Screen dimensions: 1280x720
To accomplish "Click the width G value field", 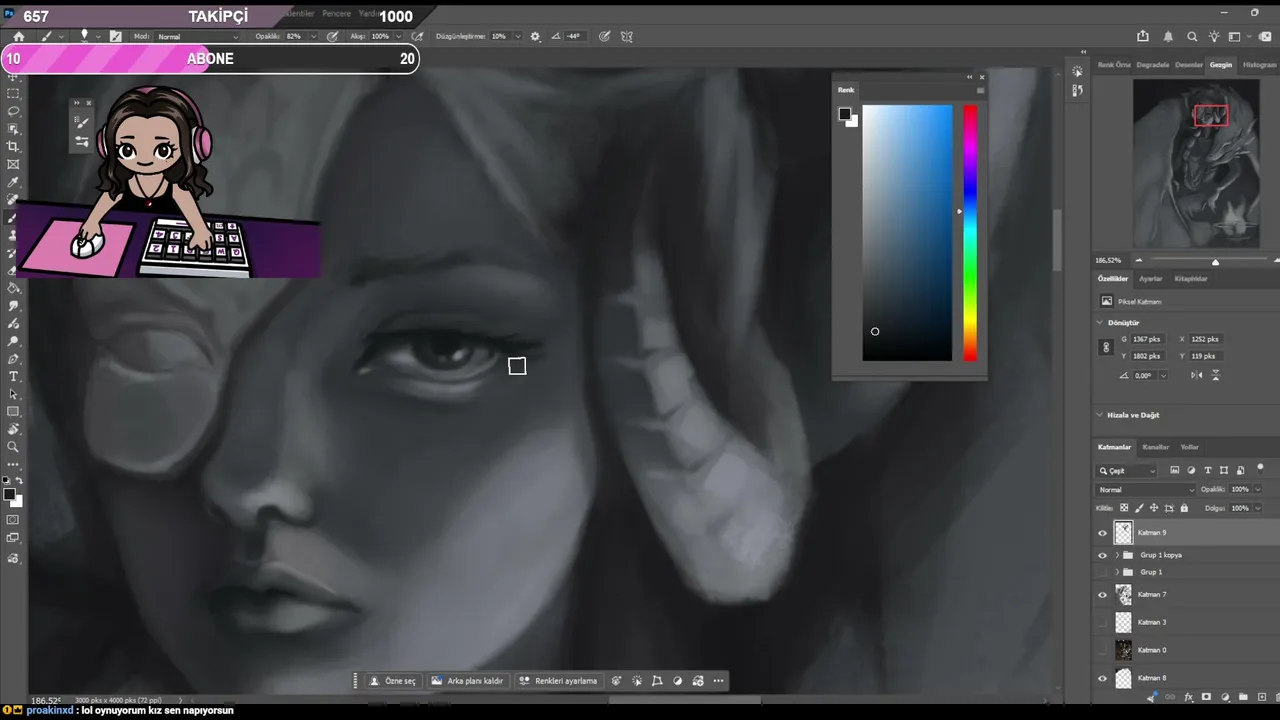I will 1147,339.
